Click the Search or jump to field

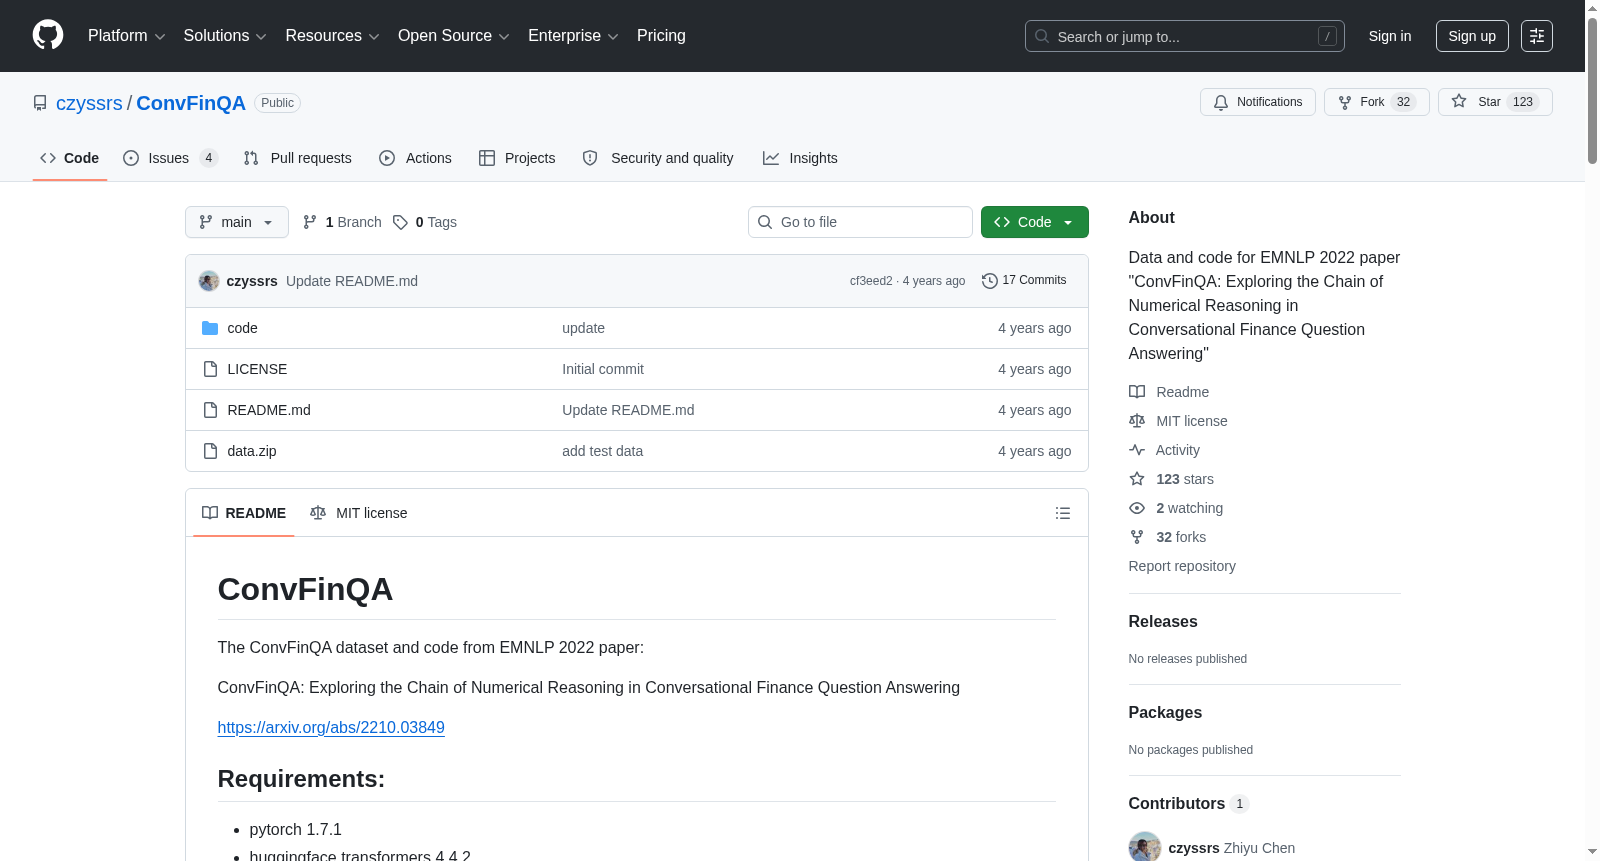1185,36
